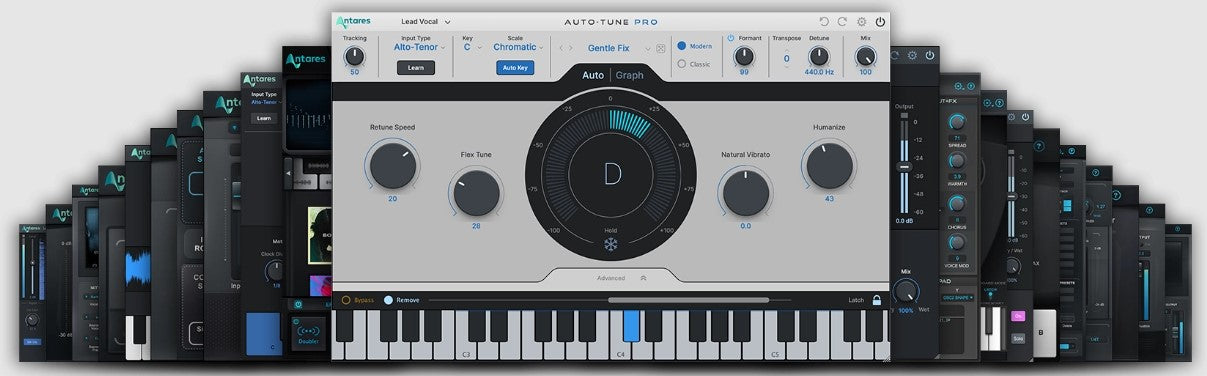Click the Tracking knob
The width and height of the screenshot is (1207, 376).
pos(354,56)
